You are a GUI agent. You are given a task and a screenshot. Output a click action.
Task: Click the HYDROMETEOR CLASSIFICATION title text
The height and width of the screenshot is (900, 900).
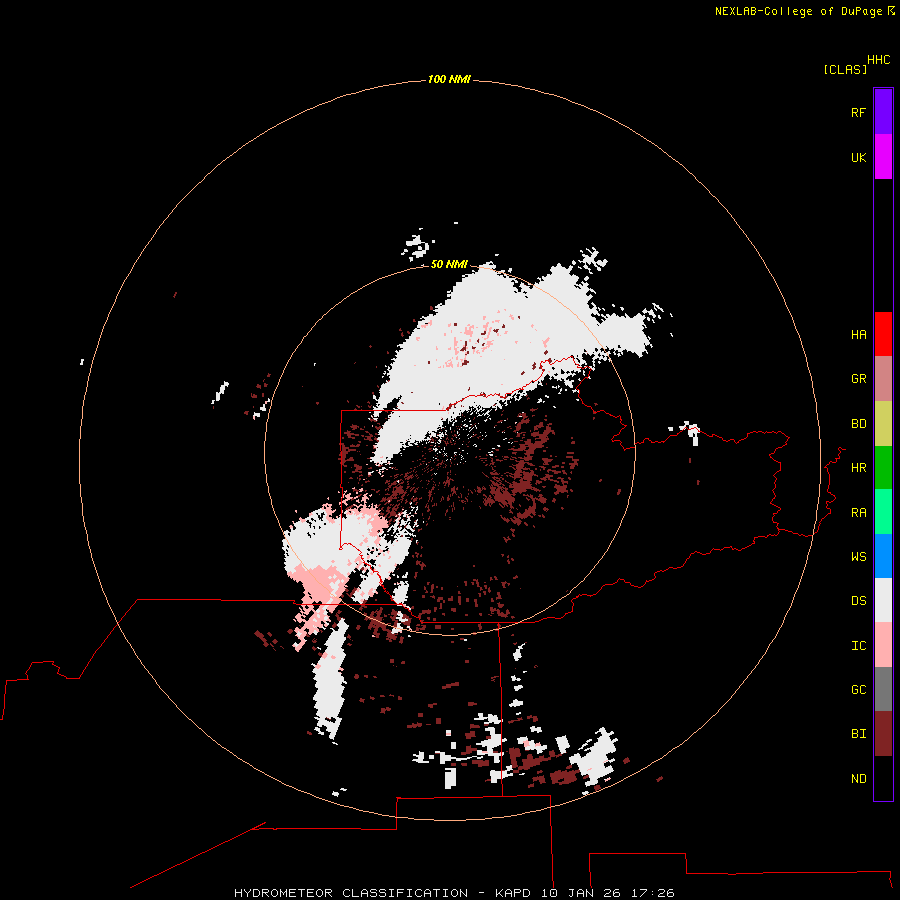[351, 893]
